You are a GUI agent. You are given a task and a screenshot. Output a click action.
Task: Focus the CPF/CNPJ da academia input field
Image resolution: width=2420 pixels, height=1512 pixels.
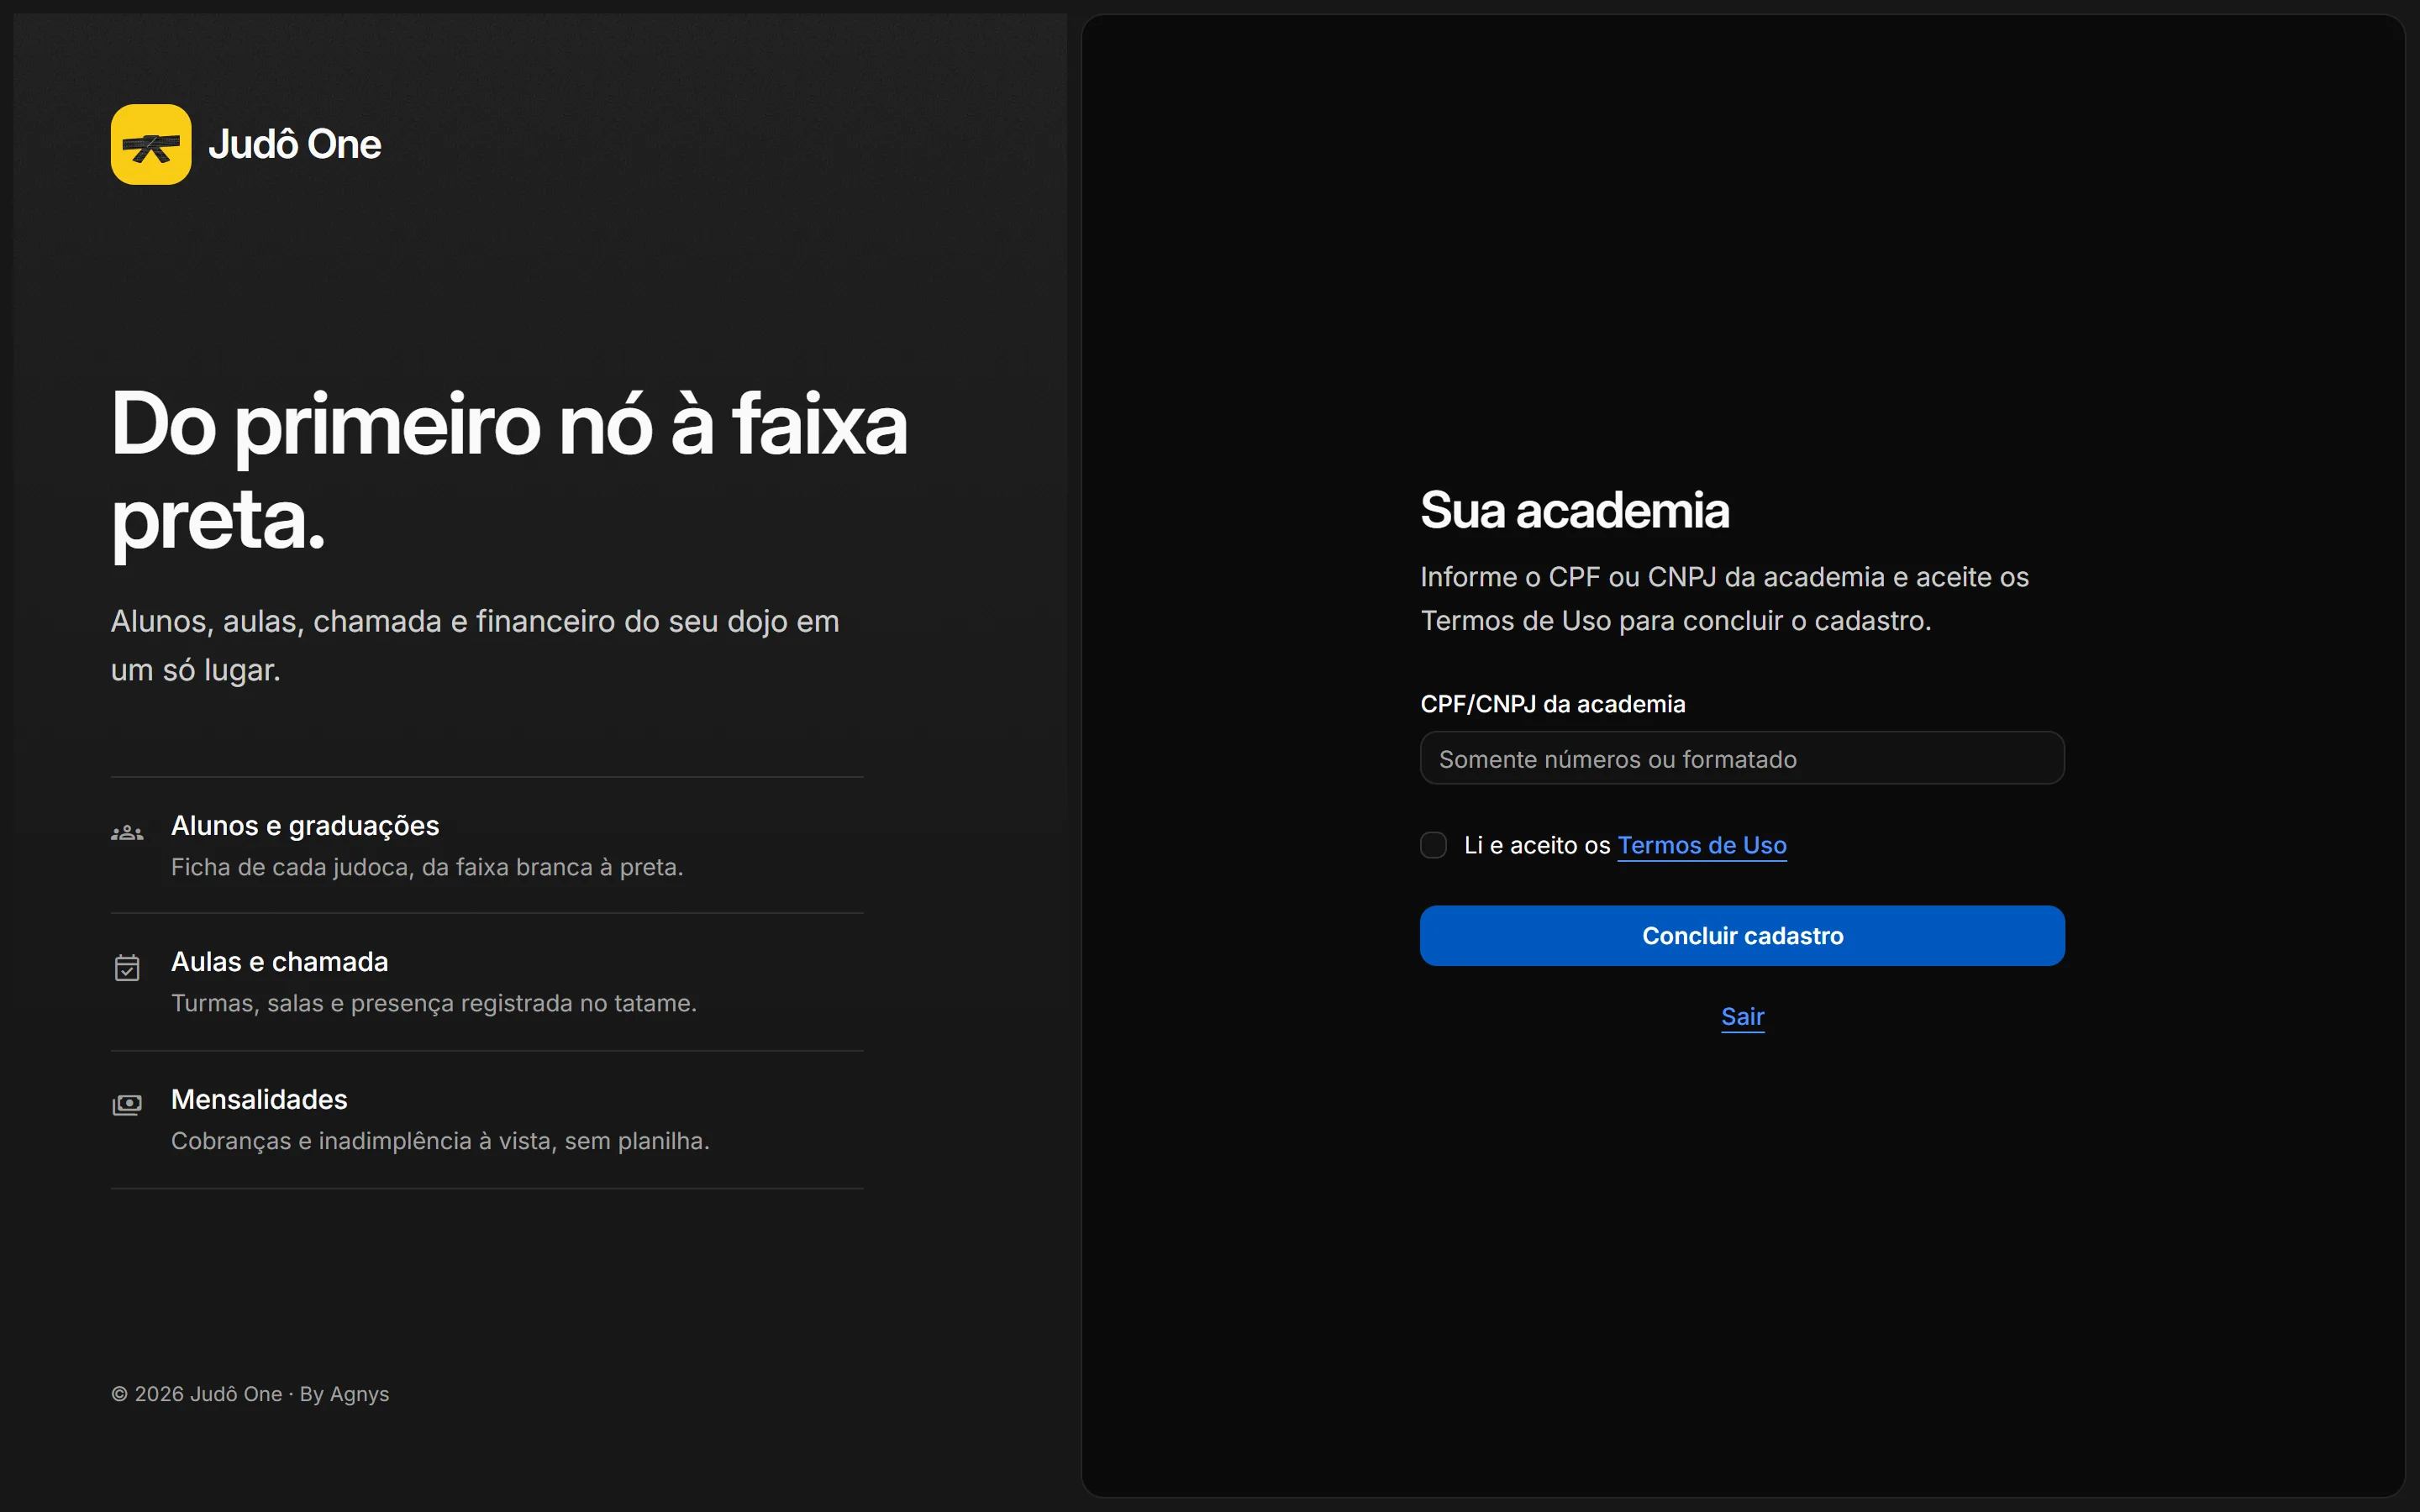point(1742,758)
